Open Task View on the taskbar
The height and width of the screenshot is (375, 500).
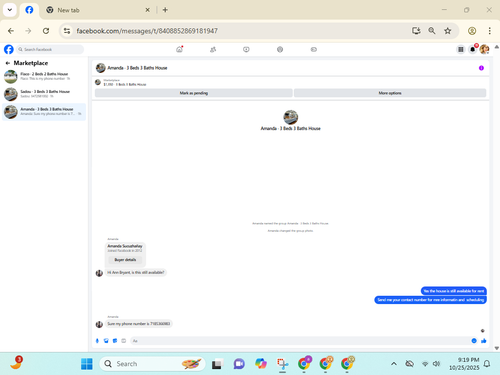(217, 364)
